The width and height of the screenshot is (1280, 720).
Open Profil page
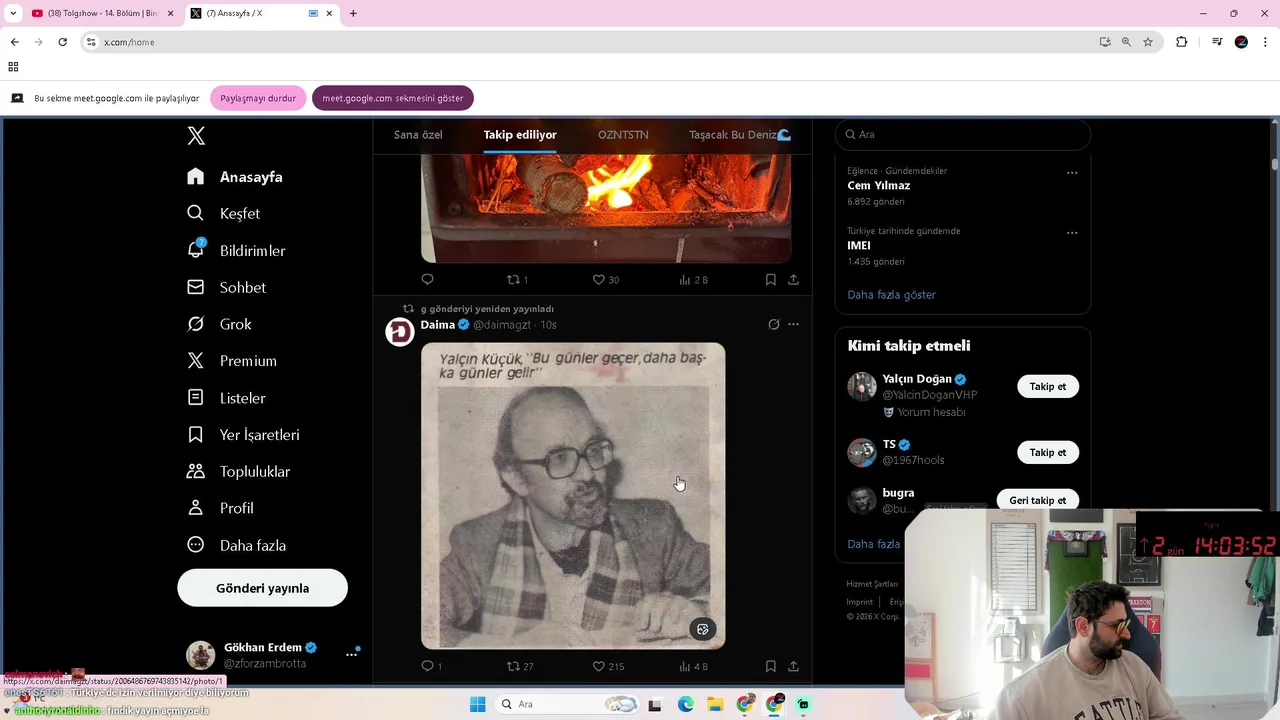[x=220, y=508]
